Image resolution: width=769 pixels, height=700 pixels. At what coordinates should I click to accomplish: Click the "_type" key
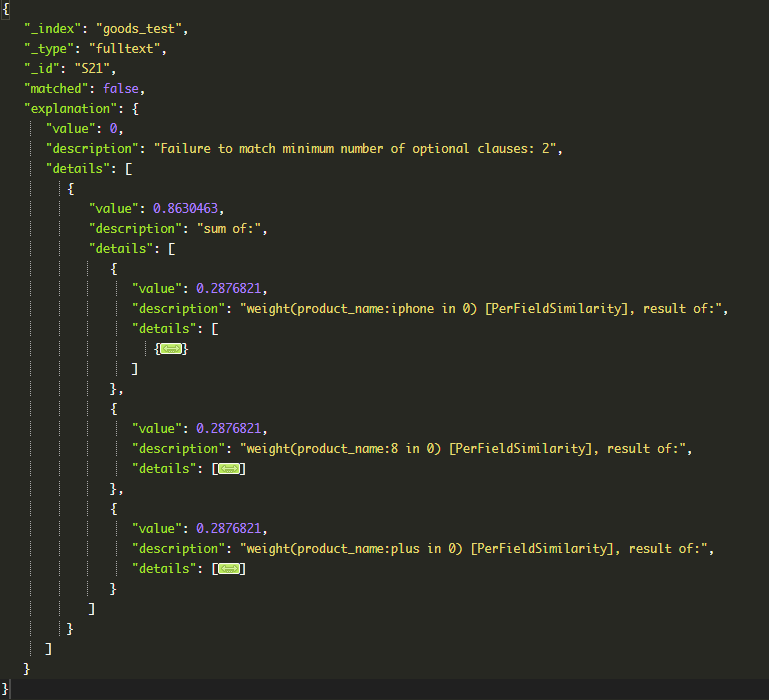[x=49, y=49]
